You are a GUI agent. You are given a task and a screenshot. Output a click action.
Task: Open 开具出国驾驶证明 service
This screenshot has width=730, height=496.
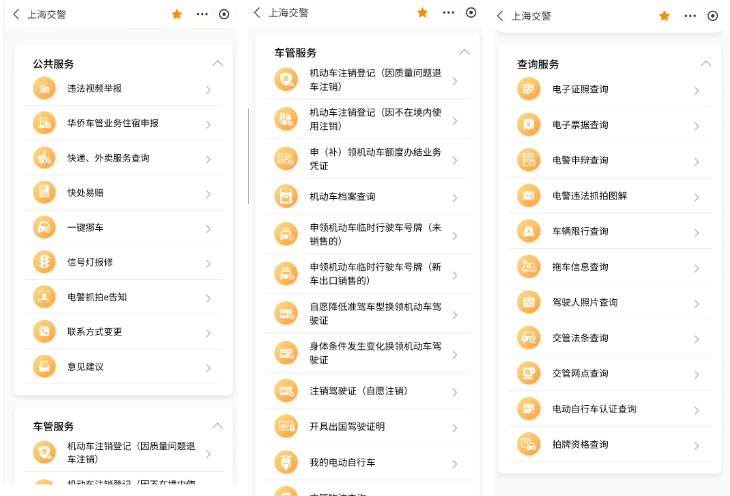point(346,427)
